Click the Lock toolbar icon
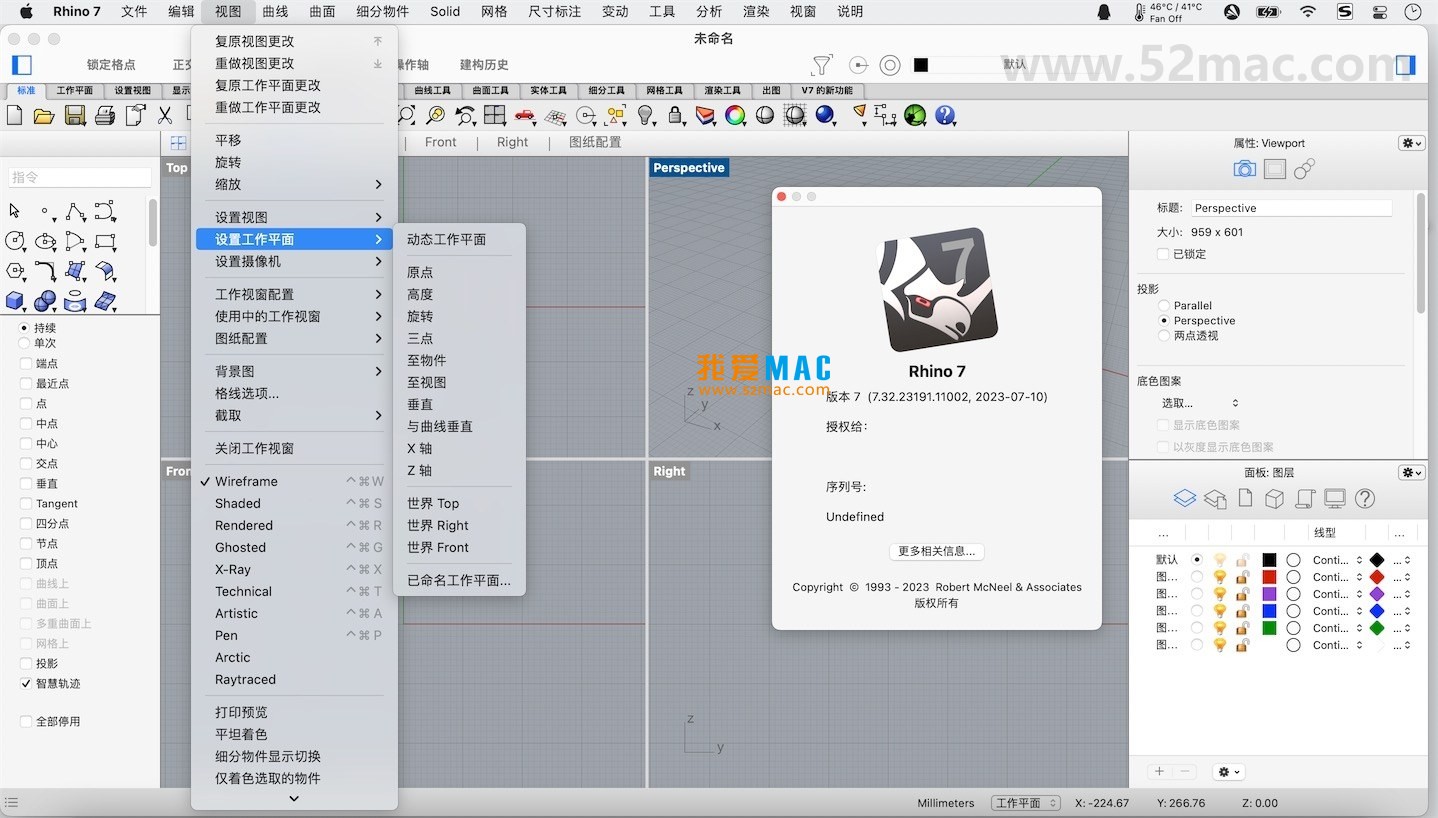 (675, 115)
